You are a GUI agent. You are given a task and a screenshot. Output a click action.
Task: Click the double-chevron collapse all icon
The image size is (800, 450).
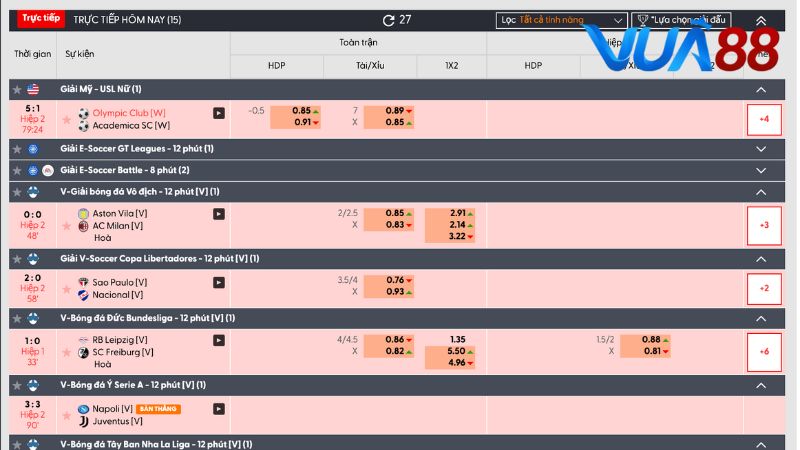tap(761, 20)
